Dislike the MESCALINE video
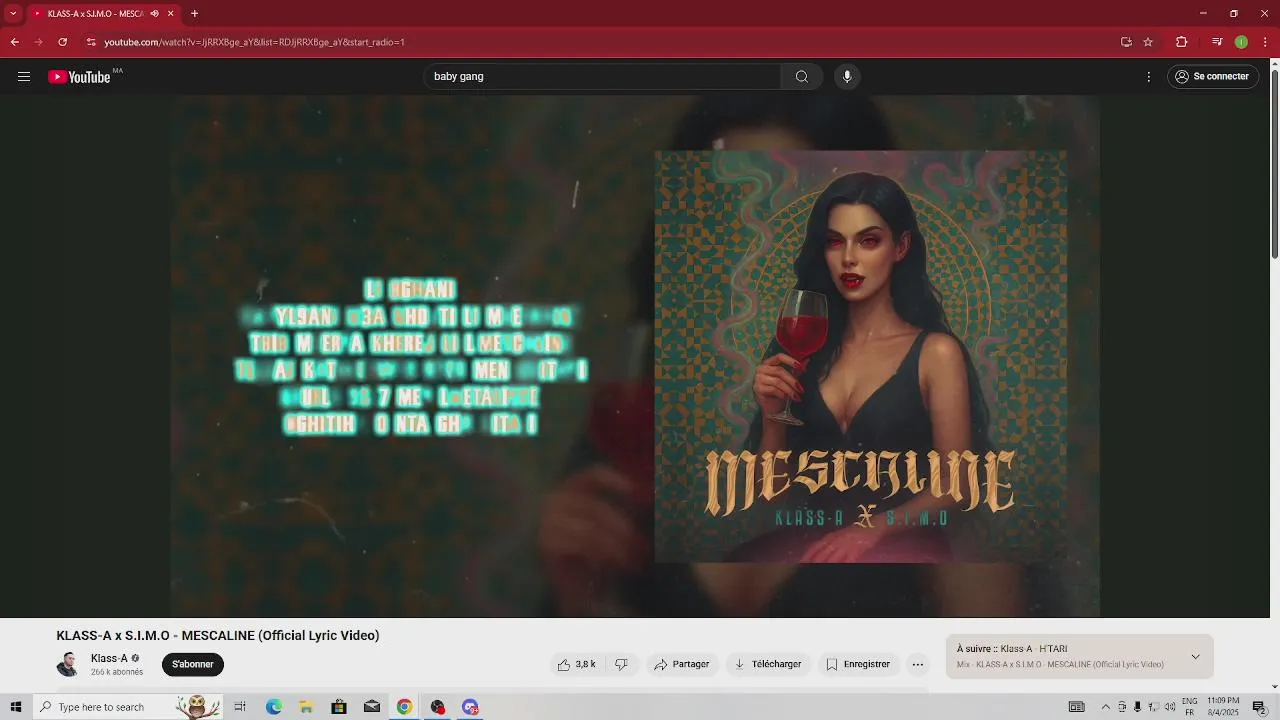 pos(621,664)
